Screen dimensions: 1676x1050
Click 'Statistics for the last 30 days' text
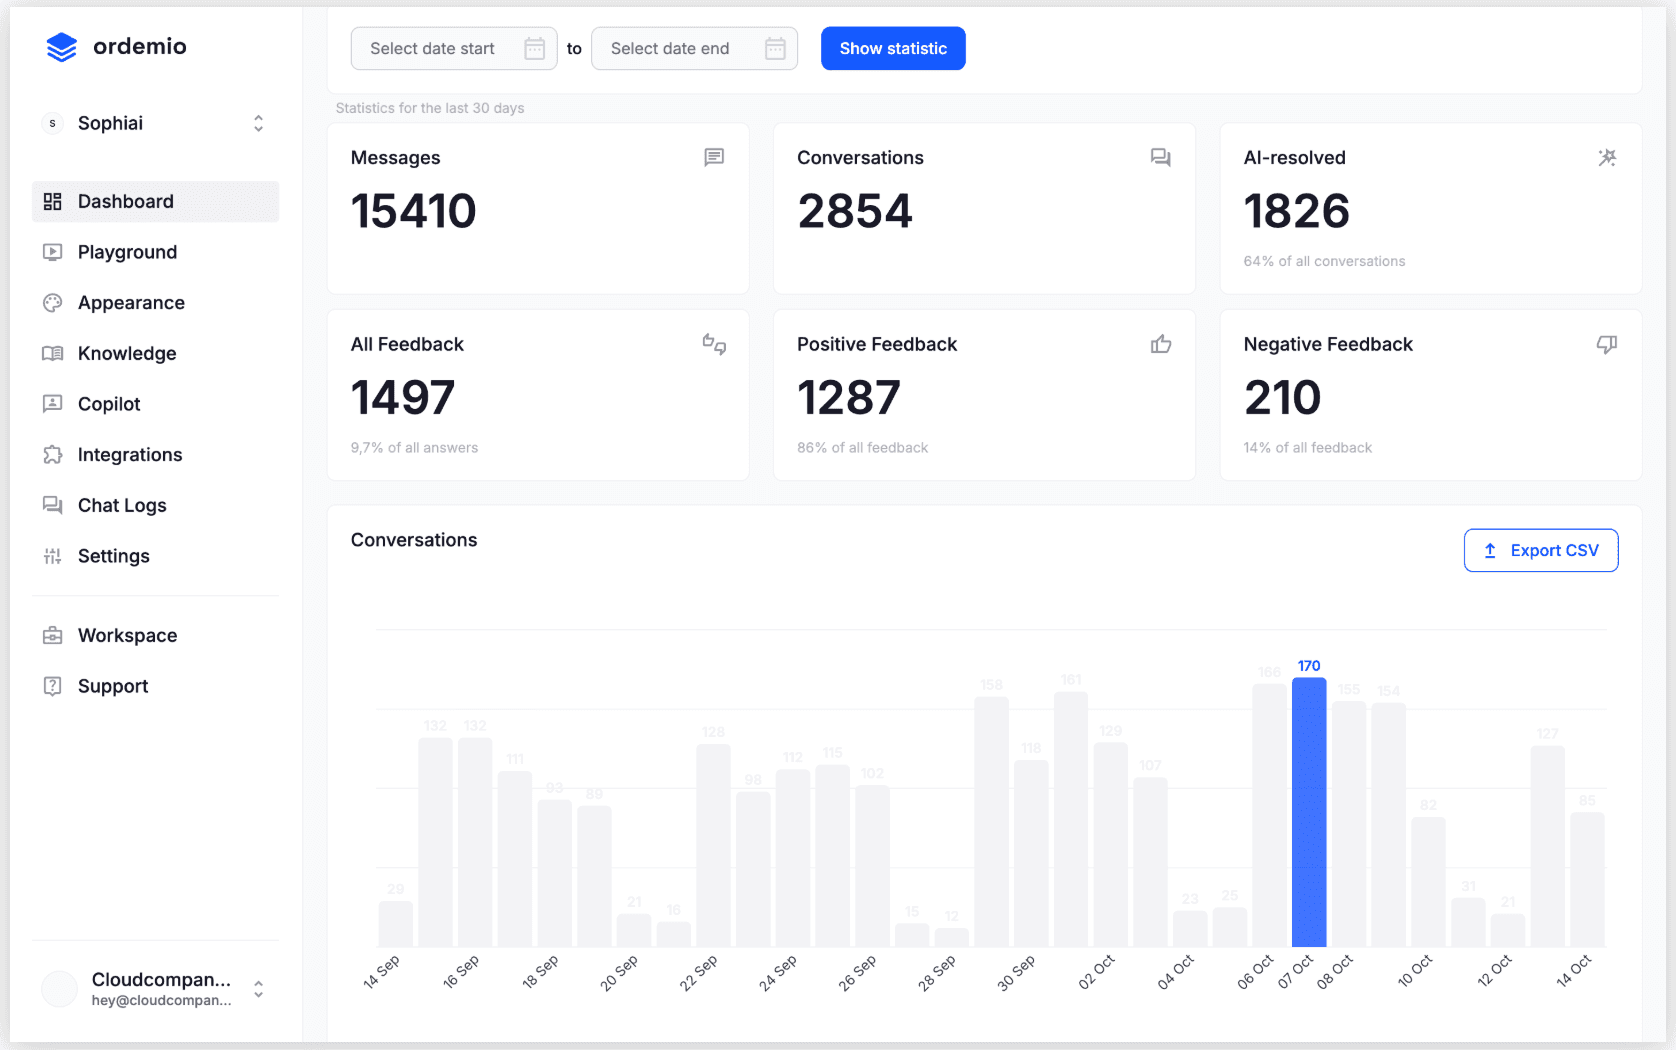click(430, 108)
